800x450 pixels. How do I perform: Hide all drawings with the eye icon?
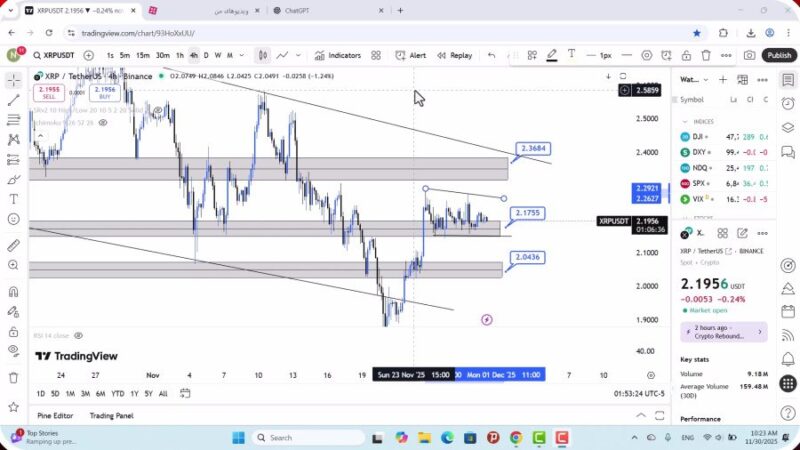point(13,349)
